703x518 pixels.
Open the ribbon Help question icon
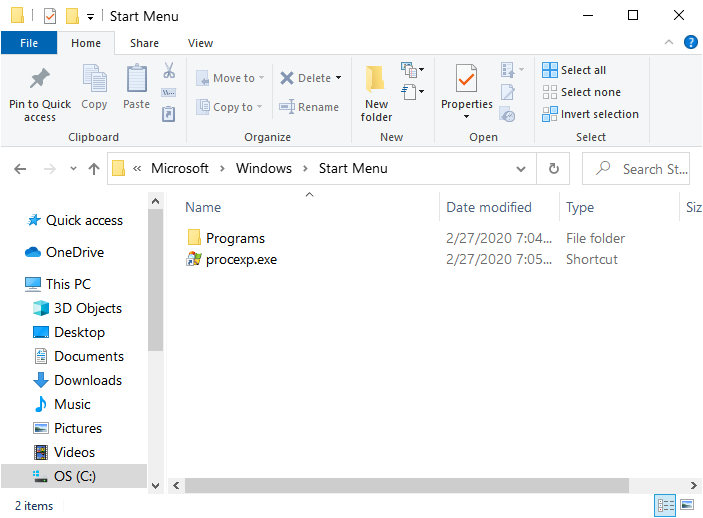[690, 43]
